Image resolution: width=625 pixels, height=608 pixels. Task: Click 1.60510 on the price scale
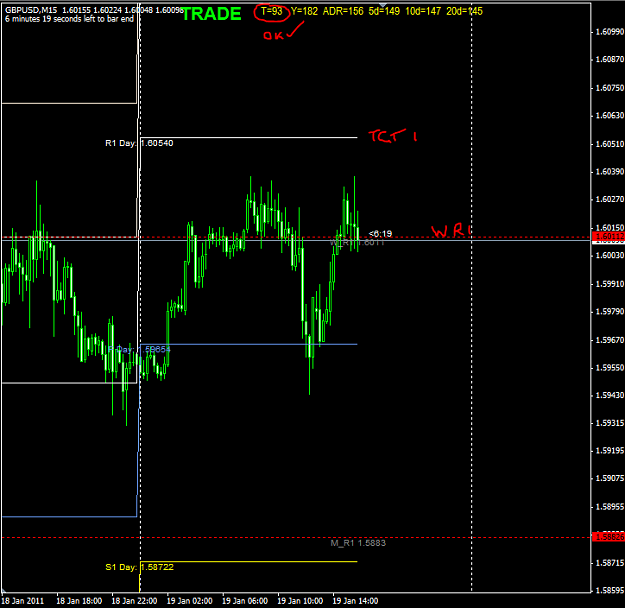click(609, 144)
